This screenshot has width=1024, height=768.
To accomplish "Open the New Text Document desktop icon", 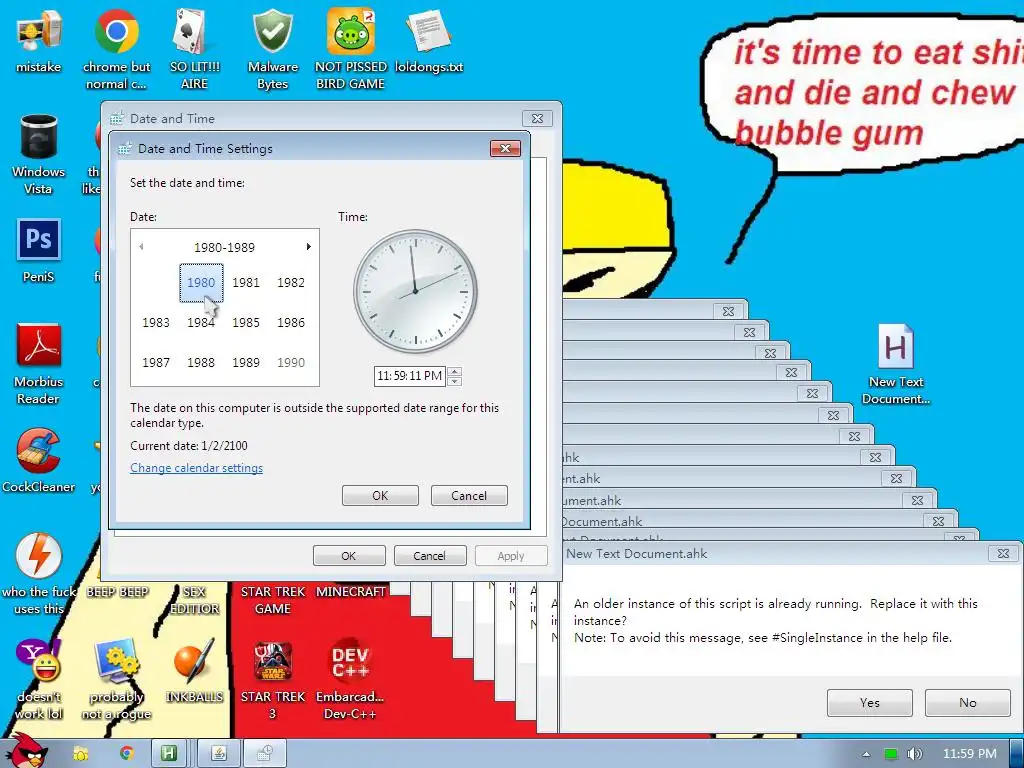I will pyautogui.click(x=895, y=364).
